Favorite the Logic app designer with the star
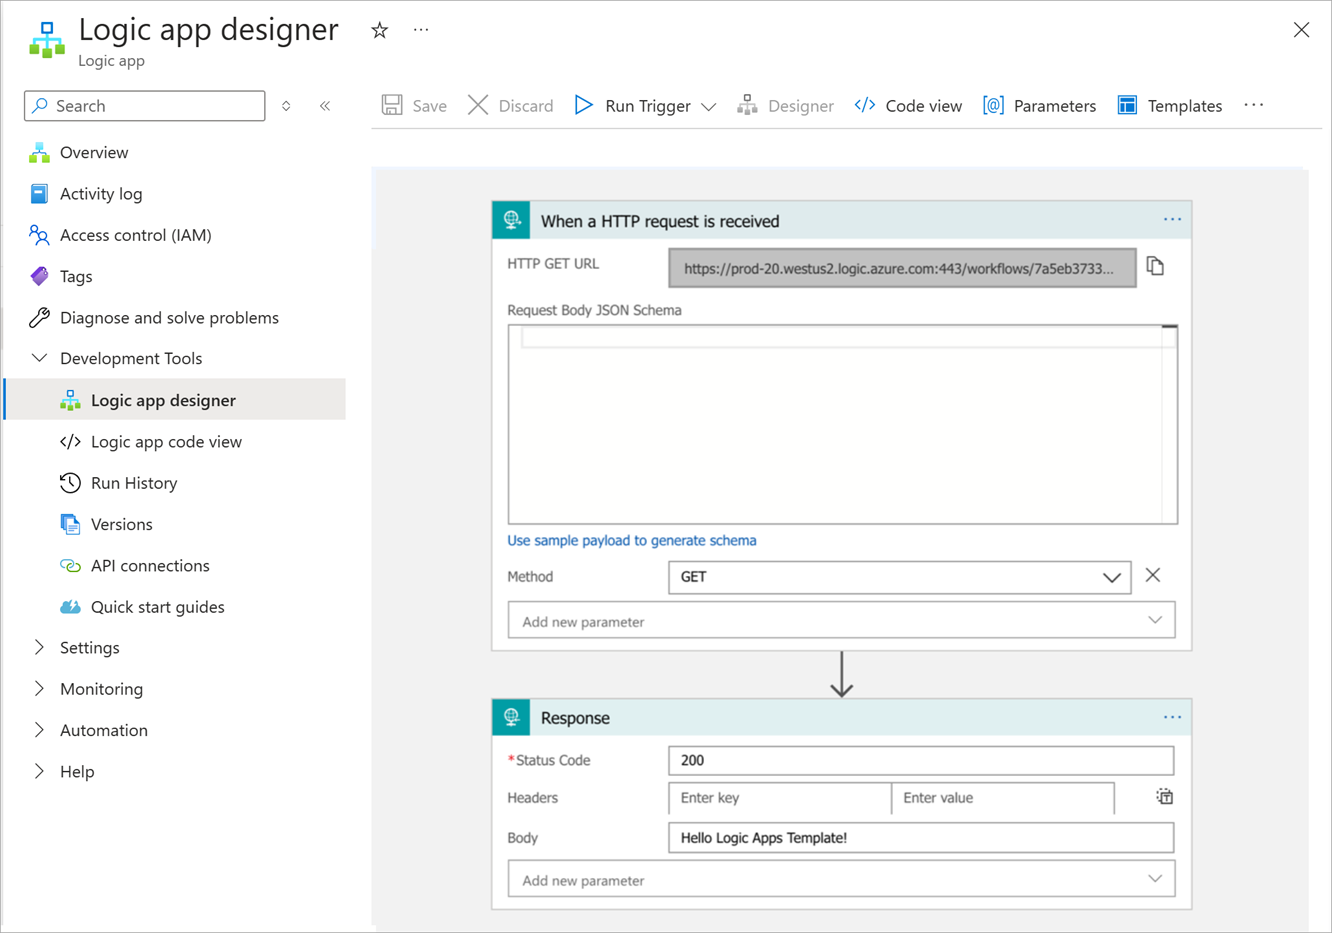 click(x=379, y=30)
